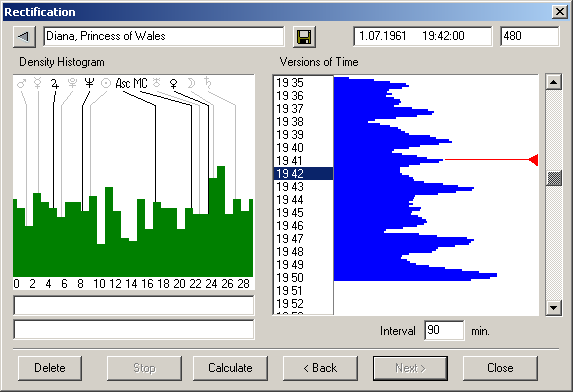573x392 pixels.
Task: Click the scrollbar down arrow
Action: click(554, 308)
